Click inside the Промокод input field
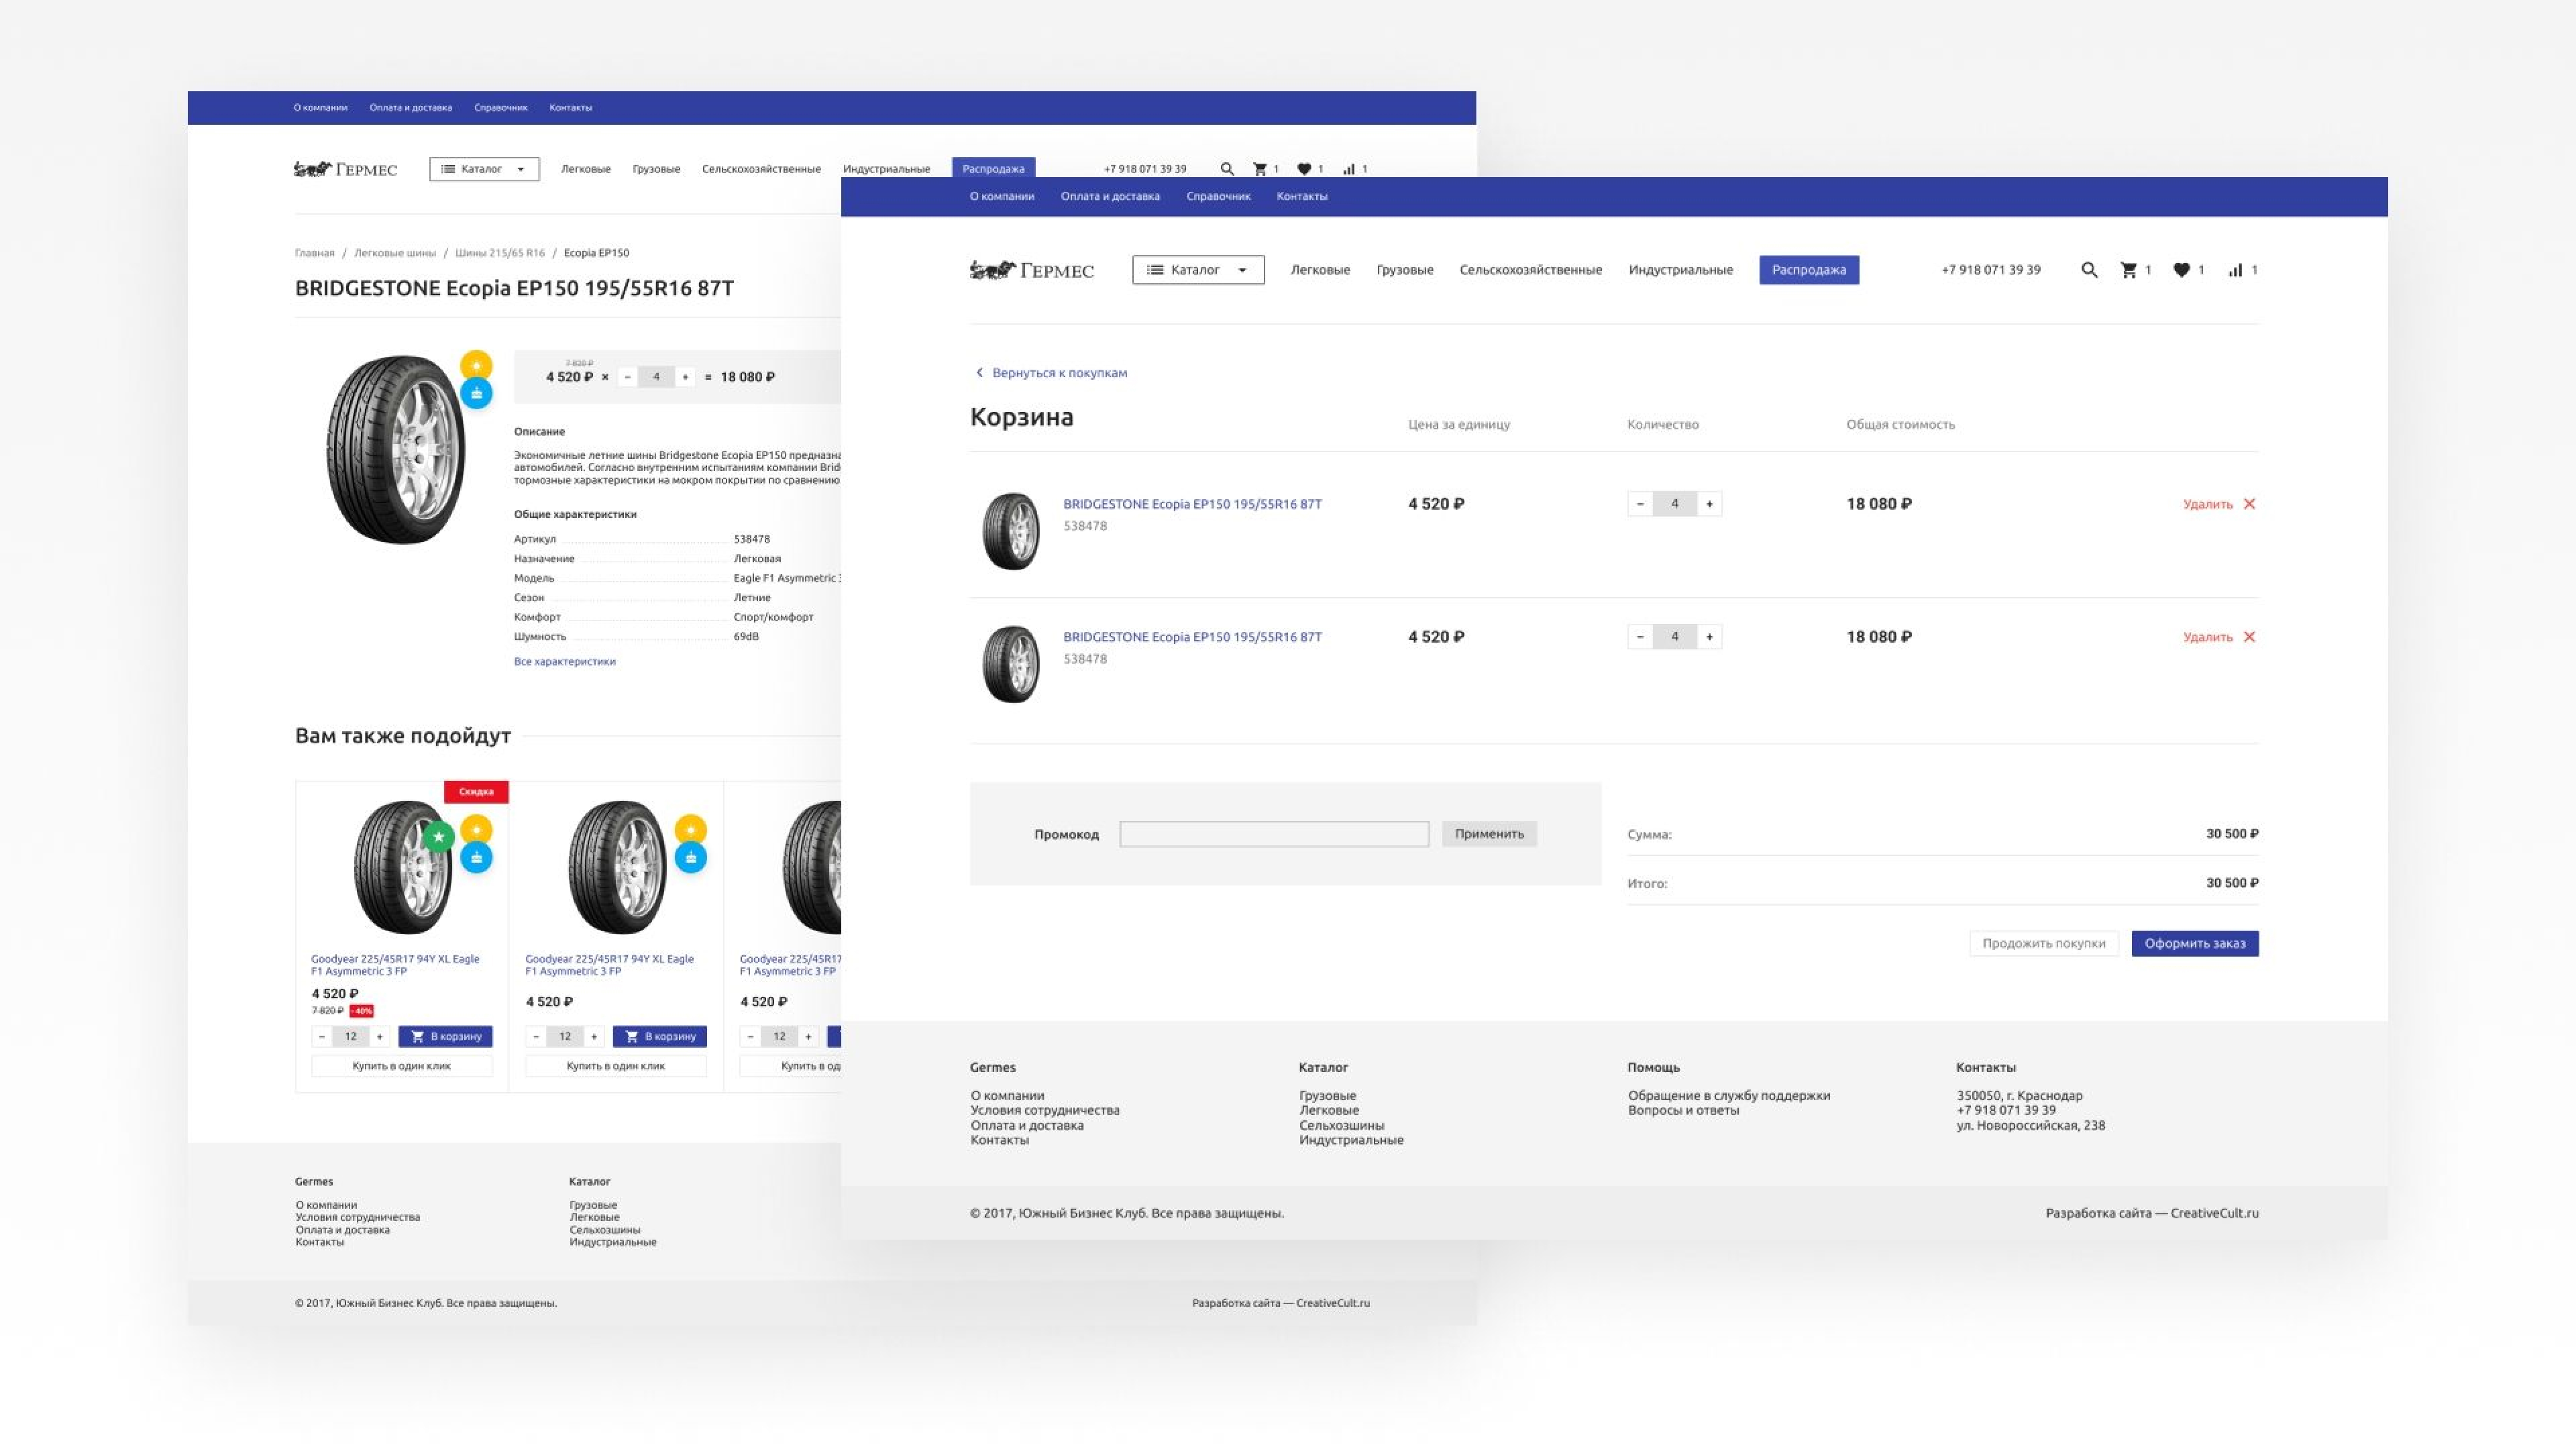Viewport: 2576px width, 1449px height. click(1274, 834)
